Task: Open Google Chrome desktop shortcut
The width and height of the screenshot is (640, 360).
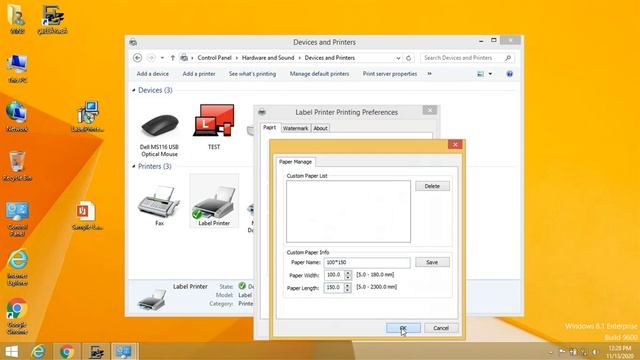Action: 17,316
